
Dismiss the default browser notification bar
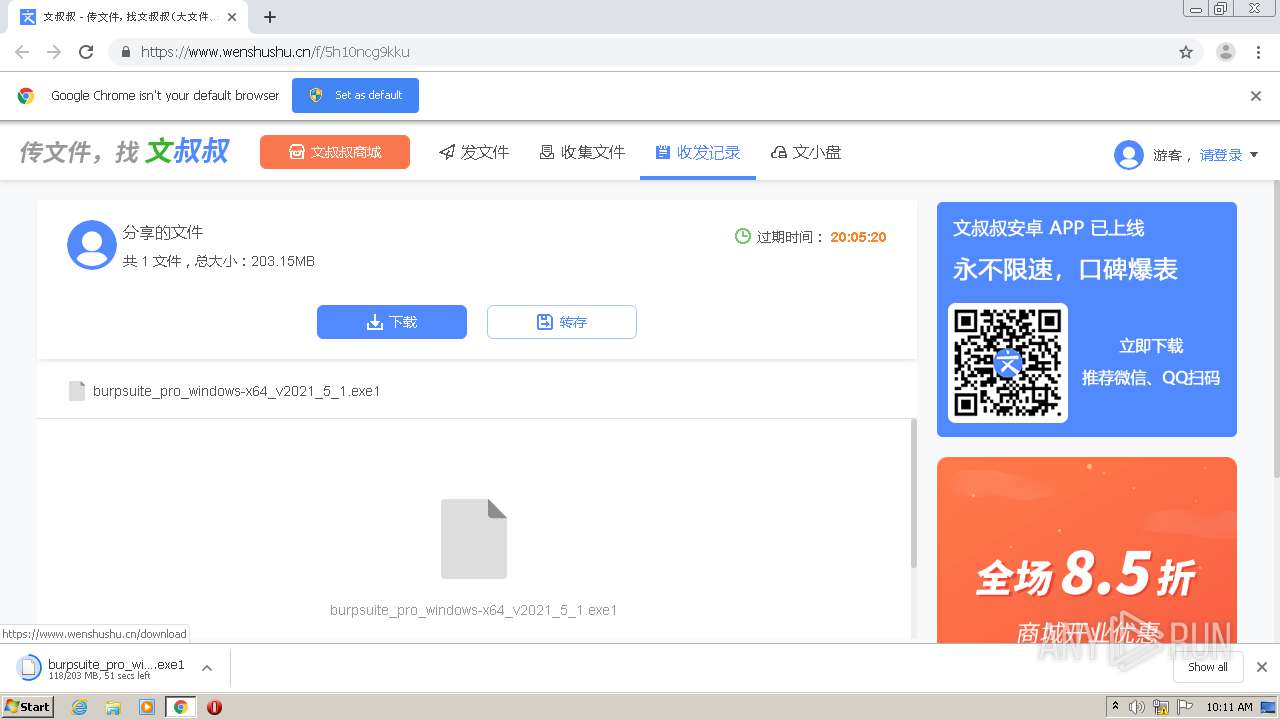[1256, 96]
